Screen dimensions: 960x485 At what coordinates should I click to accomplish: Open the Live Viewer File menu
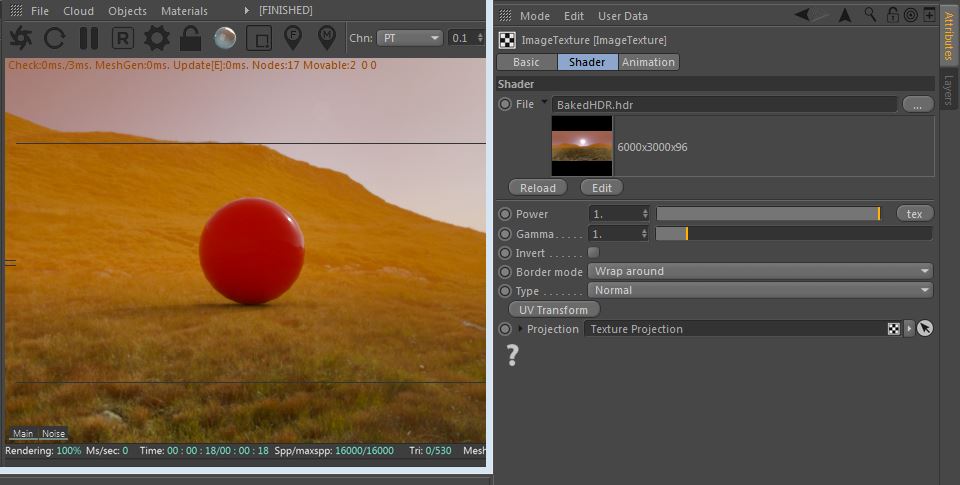pyautogui.click(x=40, y=11)
